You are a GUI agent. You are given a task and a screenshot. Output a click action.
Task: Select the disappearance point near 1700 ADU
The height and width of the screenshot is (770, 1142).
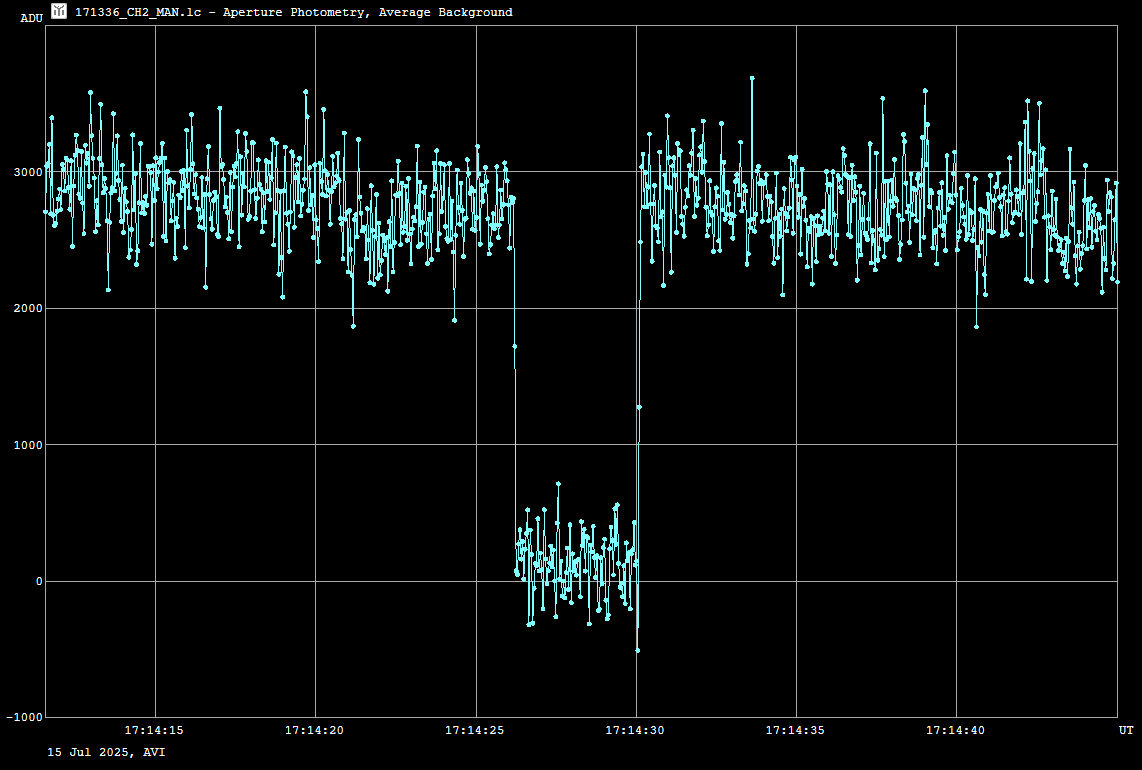pyautogui.click(x=514, y=346)
